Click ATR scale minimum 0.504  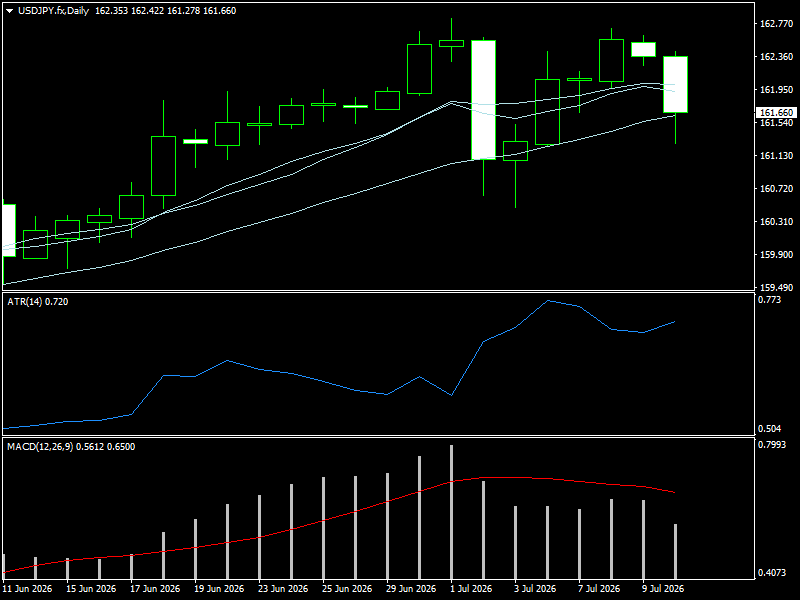(769, 429)
